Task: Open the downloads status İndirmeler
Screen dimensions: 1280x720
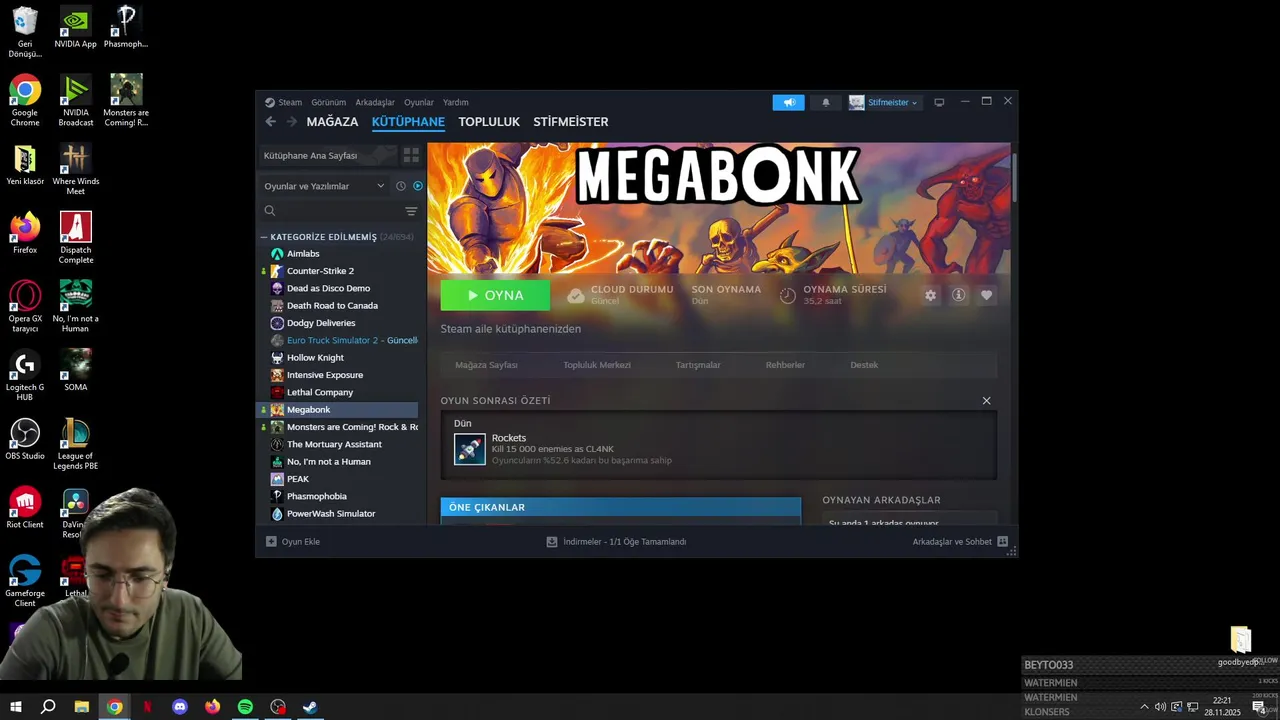Action: tap(616, 542)
